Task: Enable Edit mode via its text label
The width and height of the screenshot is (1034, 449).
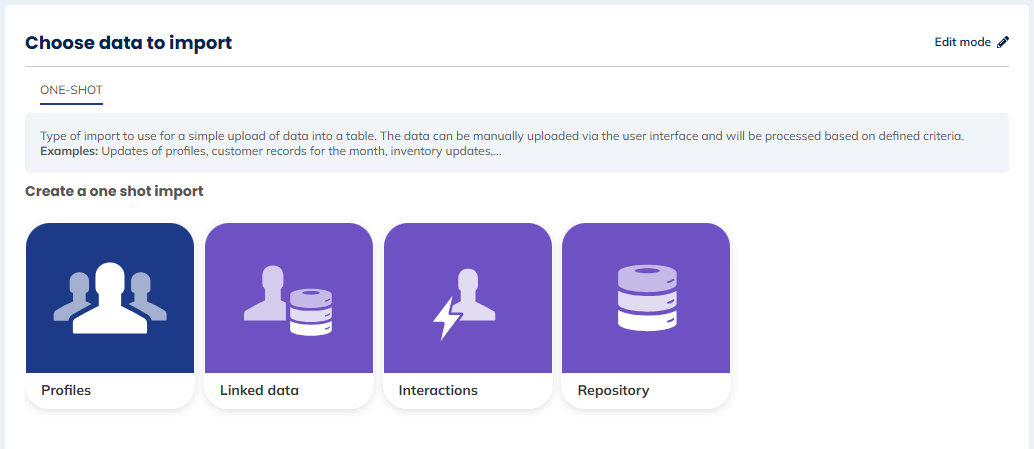Action: (x=962, y=42)
